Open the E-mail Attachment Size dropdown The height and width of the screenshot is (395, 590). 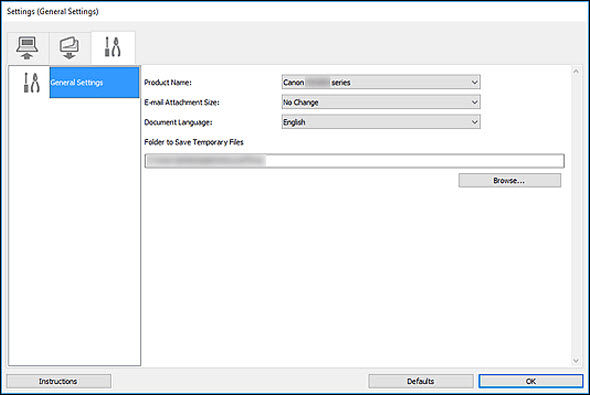(381, 102)
